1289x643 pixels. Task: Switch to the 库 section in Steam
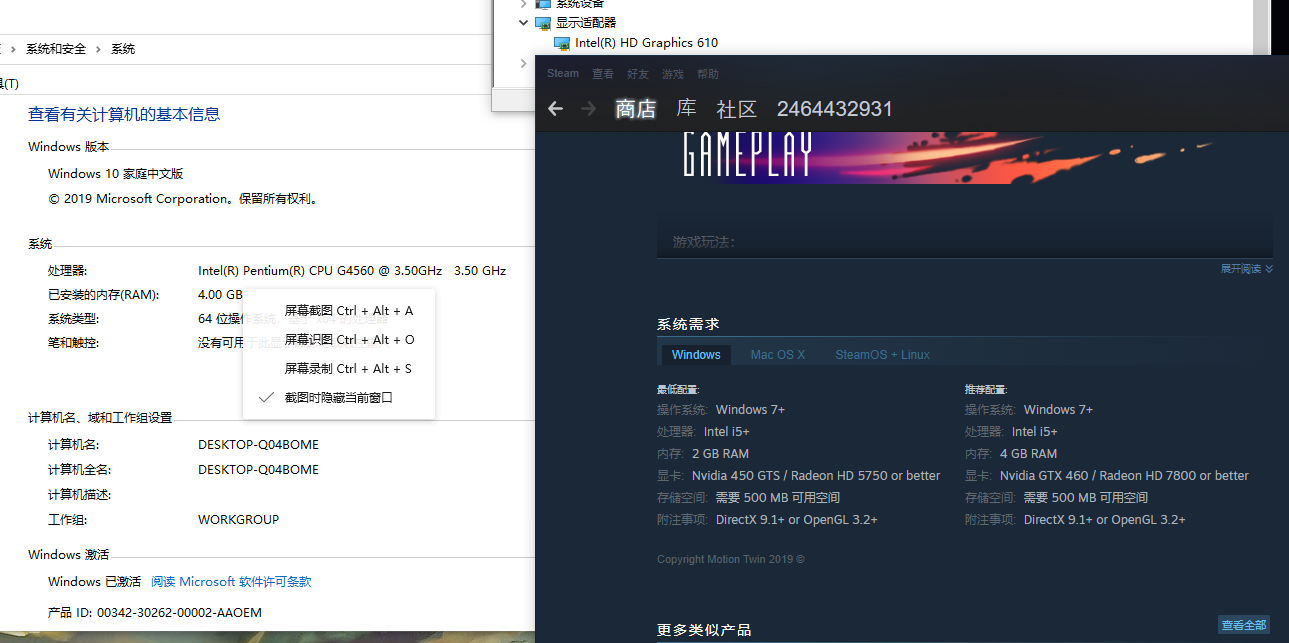686,109
